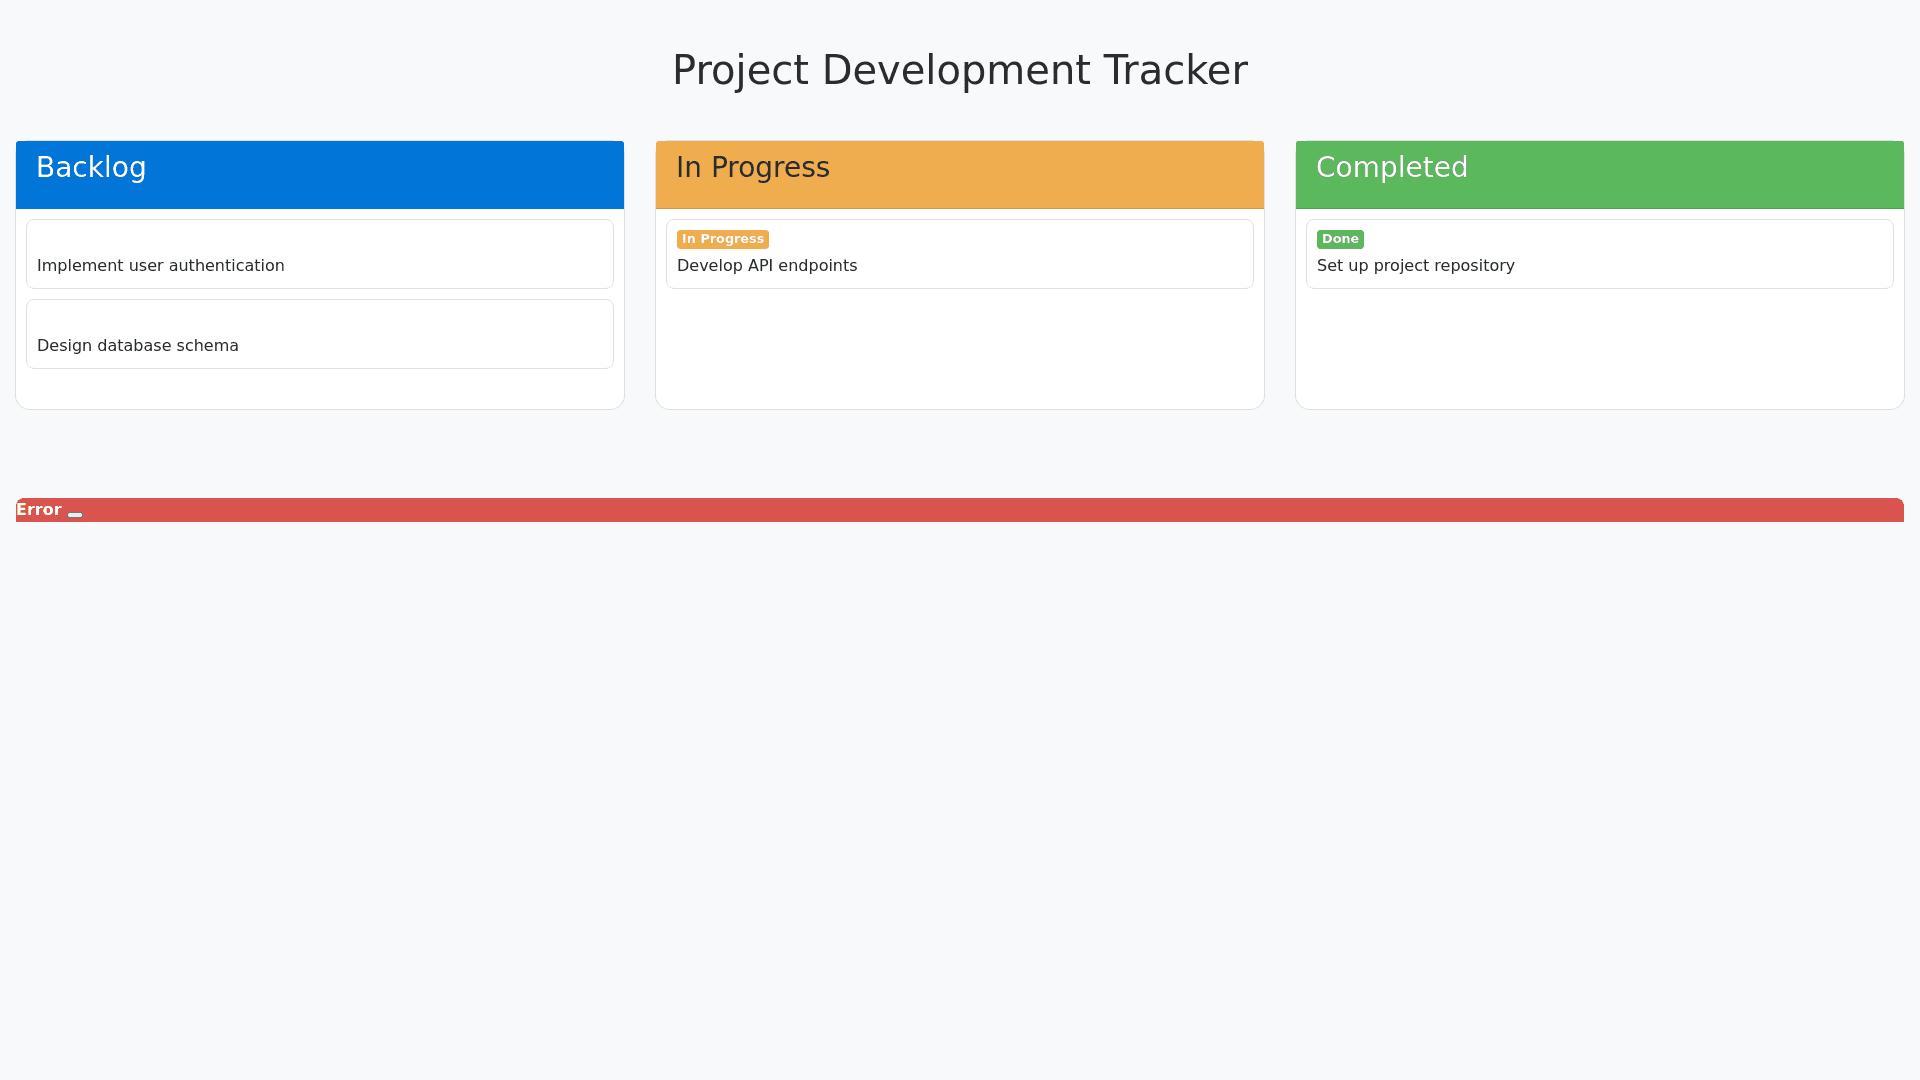Click the Project Development Tracker title

coord(959,70)
